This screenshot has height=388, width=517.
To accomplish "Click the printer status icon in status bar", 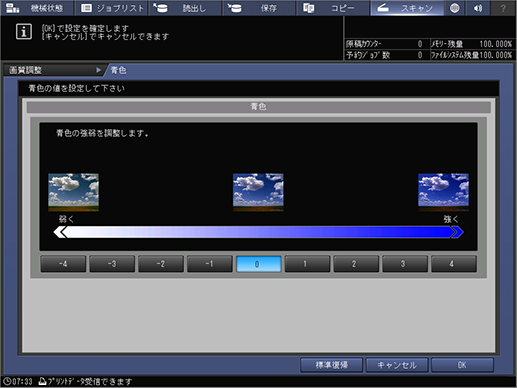I will [x=42, y=381].
